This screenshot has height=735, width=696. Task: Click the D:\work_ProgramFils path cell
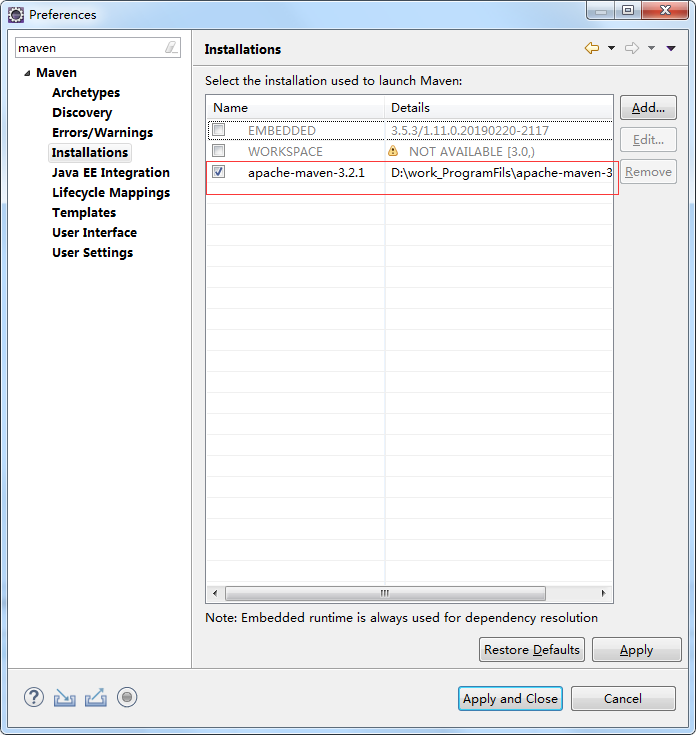pyautogui.click(x=501, y=173)
